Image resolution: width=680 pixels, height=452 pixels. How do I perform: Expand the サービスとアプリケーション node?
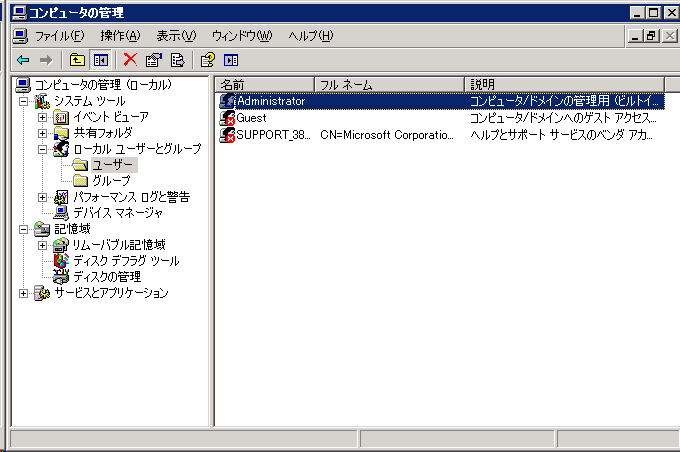pyautogui.click(x=23, y=294)
